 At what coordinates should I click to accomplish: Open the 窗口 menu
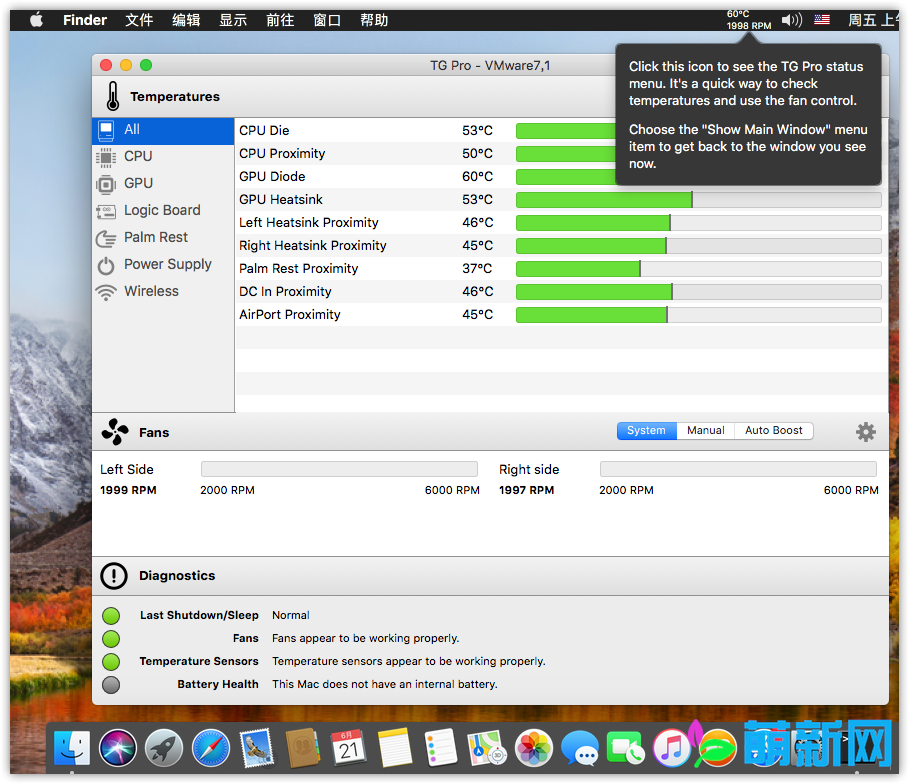tap(327, 20)
